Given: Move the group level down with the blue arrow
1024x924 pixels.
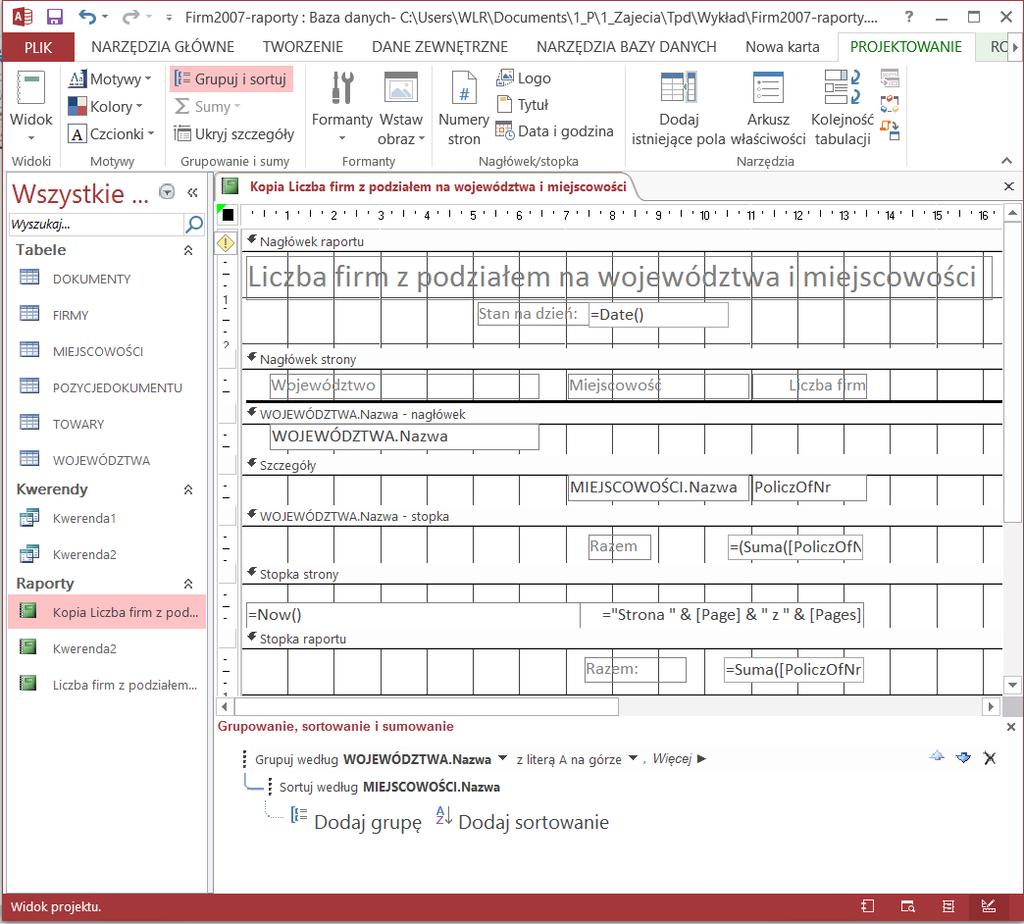Looking at the screenshot, I should click(x=963, y=757).
